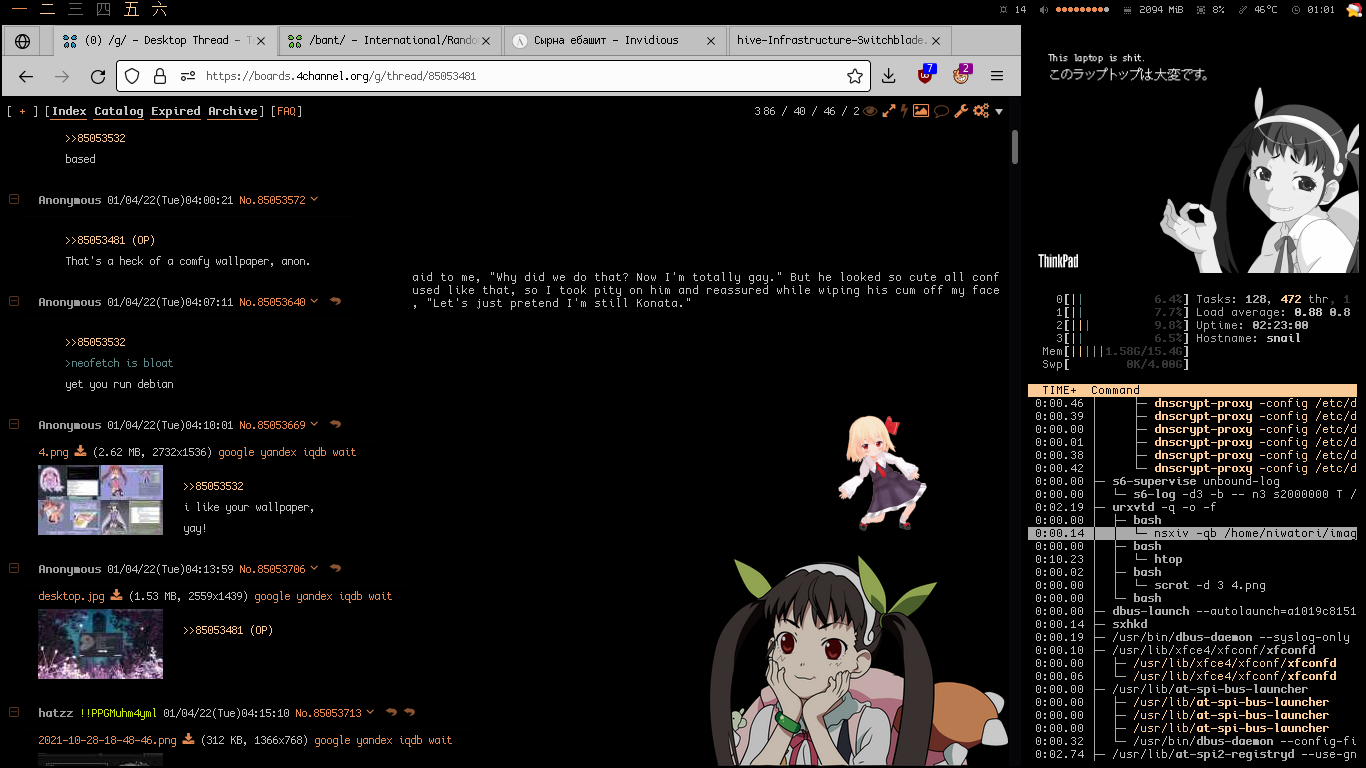
Task: Bookmark this page with the star icon
Action: pyautogui.click(x=855, y=76)
